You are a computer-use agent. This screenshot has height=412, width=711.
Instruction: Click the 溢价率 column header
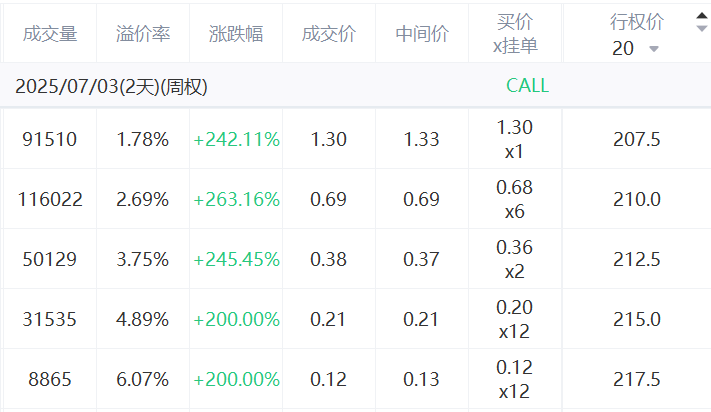(143, 34)
